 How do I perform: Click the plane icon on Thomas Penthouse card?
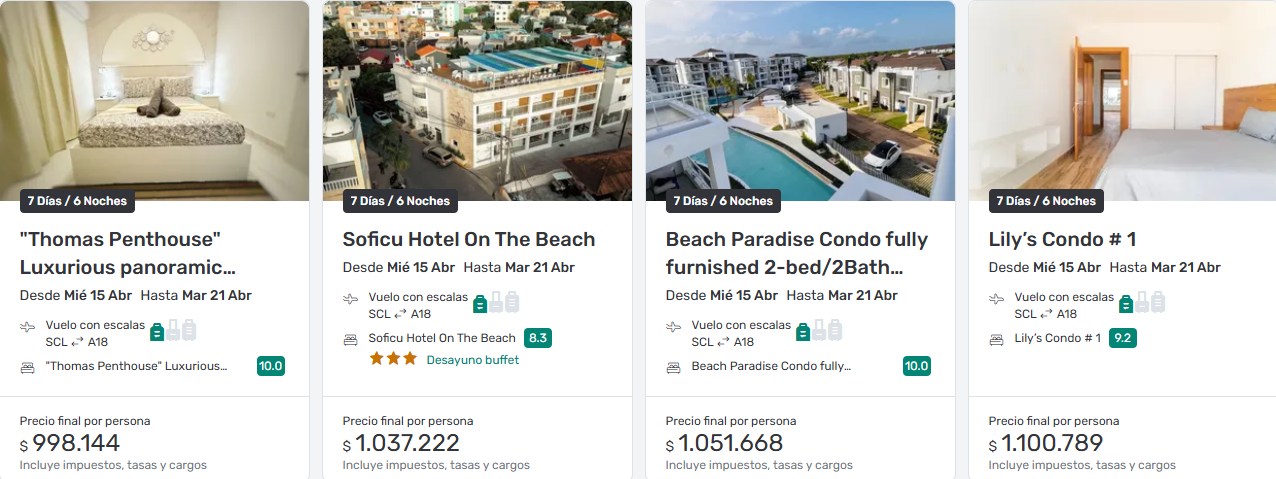27,327
